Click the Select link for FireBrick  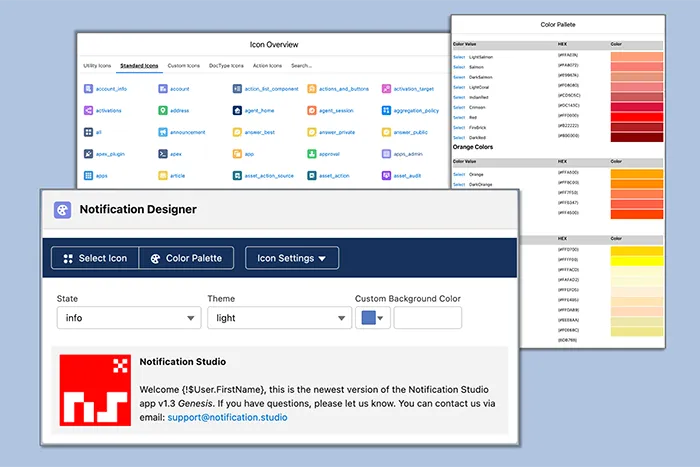459,128
